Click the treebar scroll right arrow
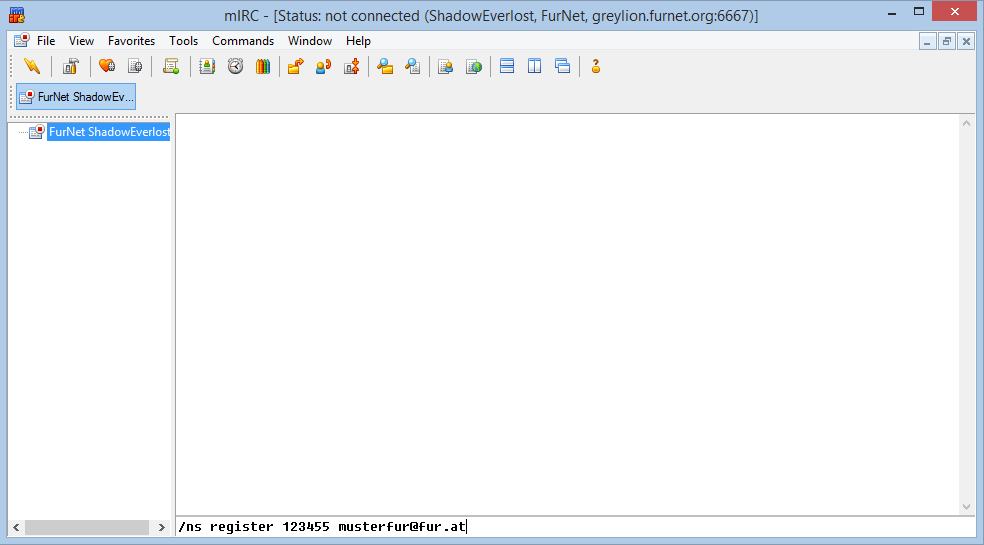The width and height of the screenshot is (984, 545). coord(161,527)
